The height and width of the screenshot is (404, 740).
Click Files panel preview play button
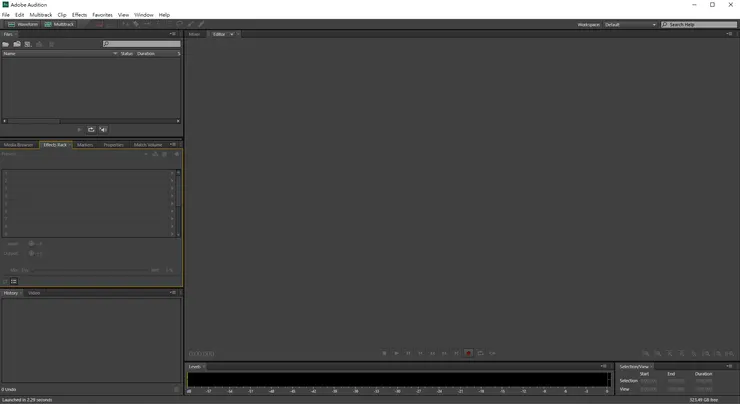pyautogui.click(x=79, y=129)
